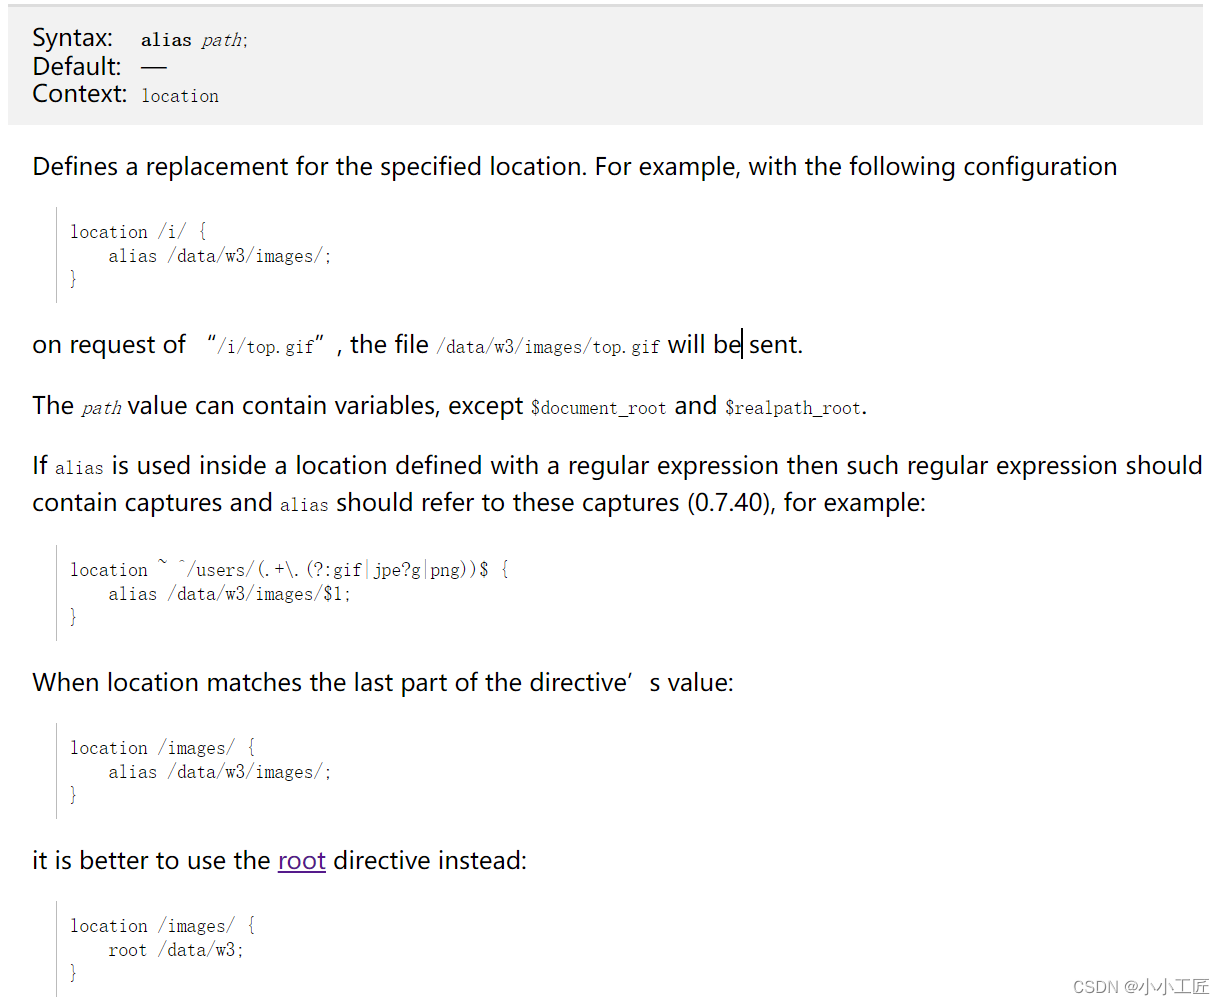
Task: Click the 'location /i/ {' code line
Action: [x=138, y=232]
